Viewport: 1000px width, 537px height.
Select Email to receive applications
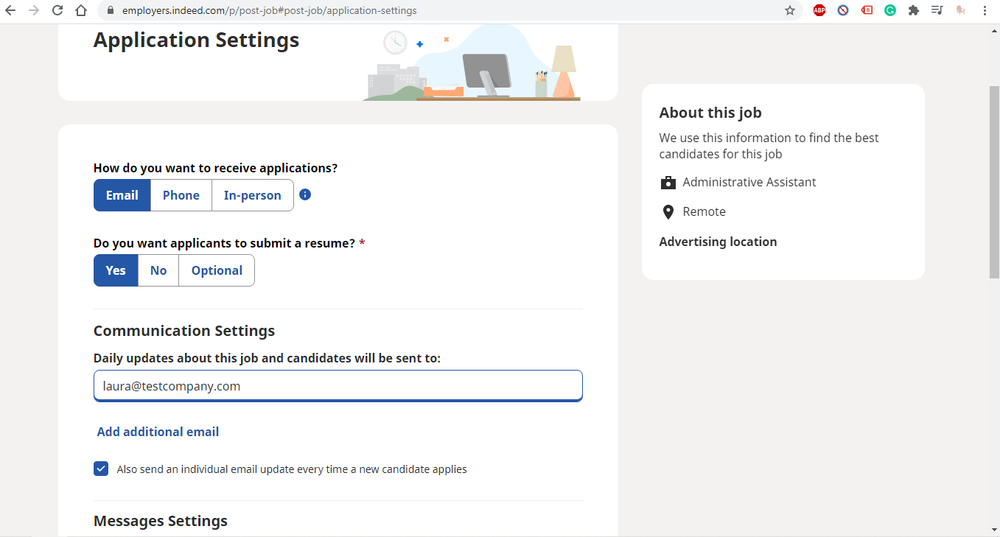[x=122, y=195]
